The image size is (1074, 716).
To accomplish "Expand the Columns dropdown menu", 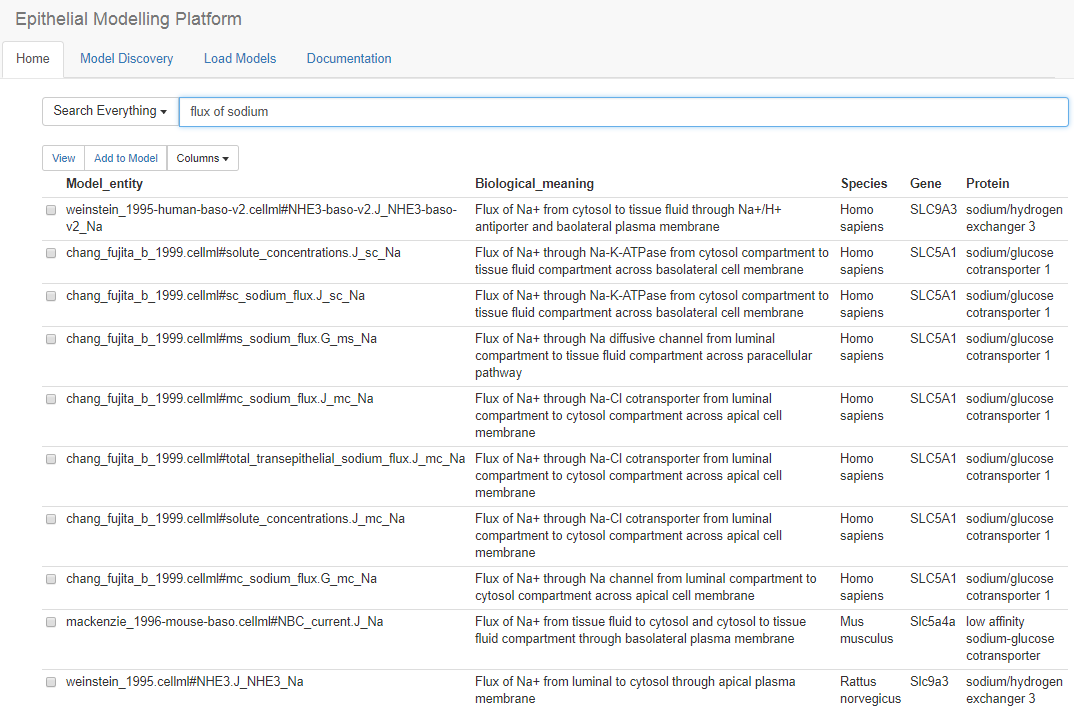I will click(x=203, y=158).
